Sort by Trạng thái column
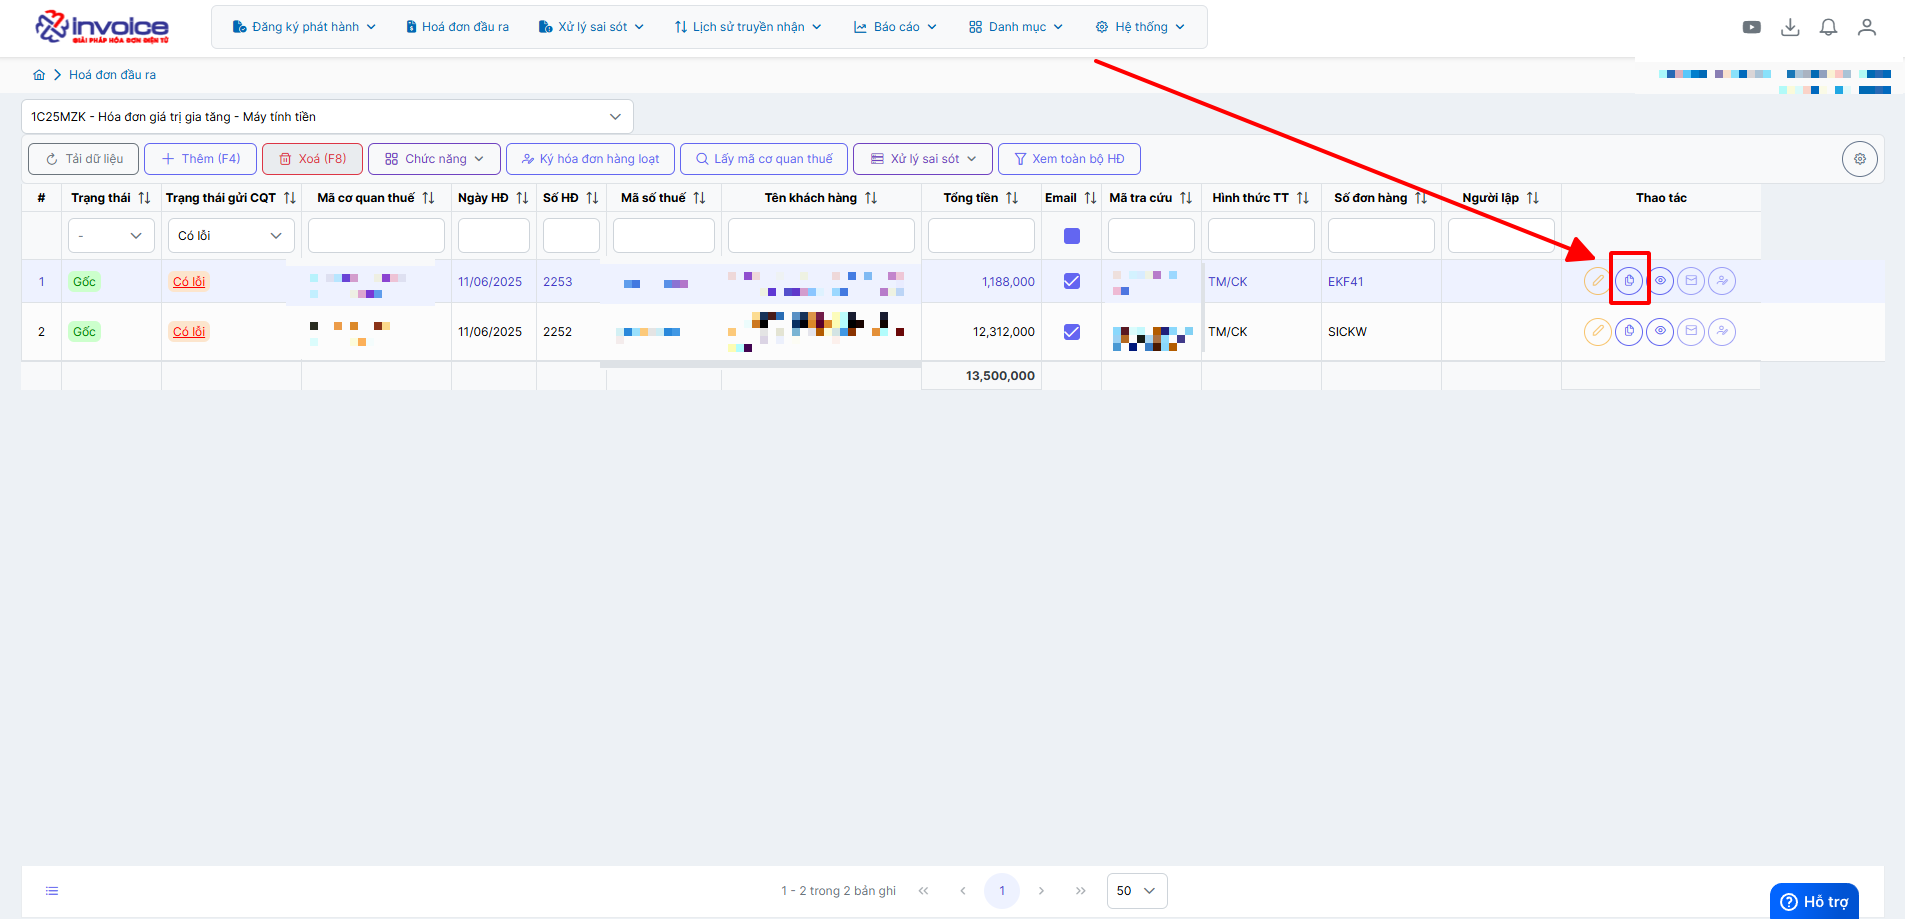This screenshot has height=919, width=1905. coord(144,198)
